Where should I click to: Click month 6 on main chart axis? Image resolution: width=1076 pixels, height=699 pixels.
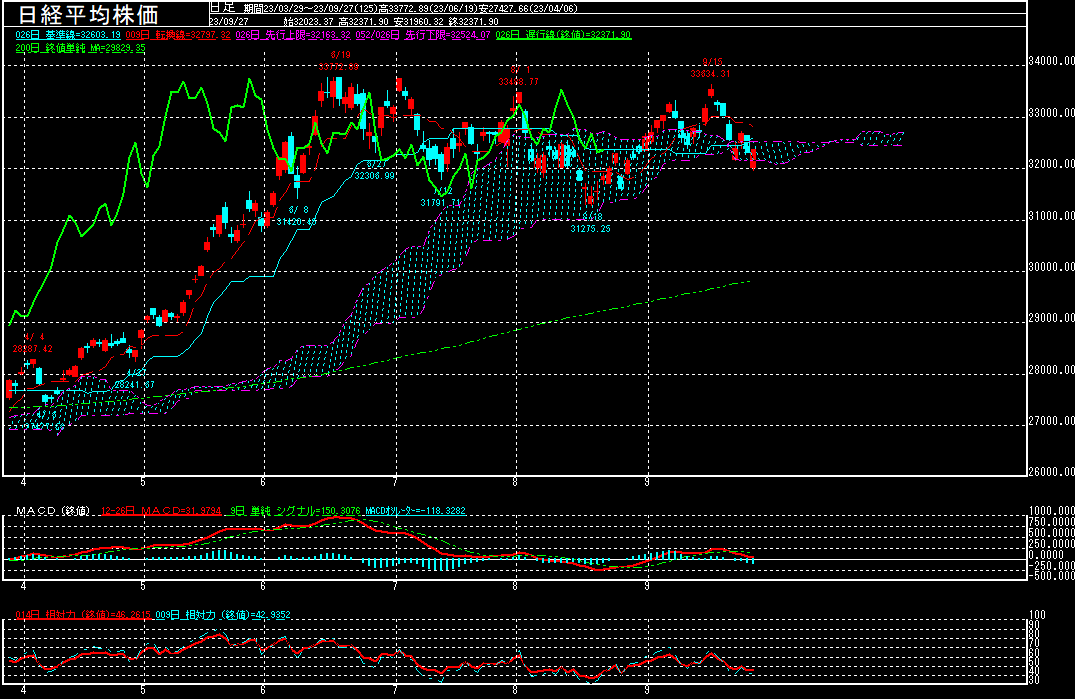(263, 482)
